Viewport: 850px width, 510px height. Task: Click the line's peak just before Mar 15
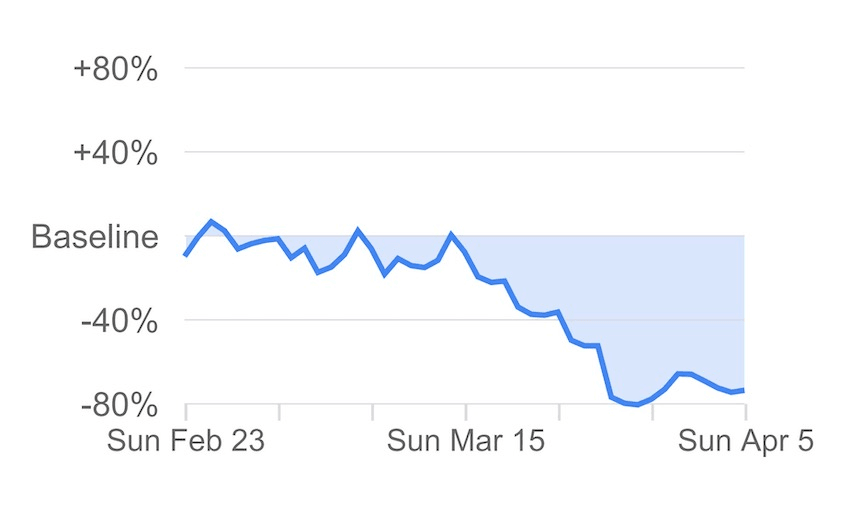[x=452, y=234]
